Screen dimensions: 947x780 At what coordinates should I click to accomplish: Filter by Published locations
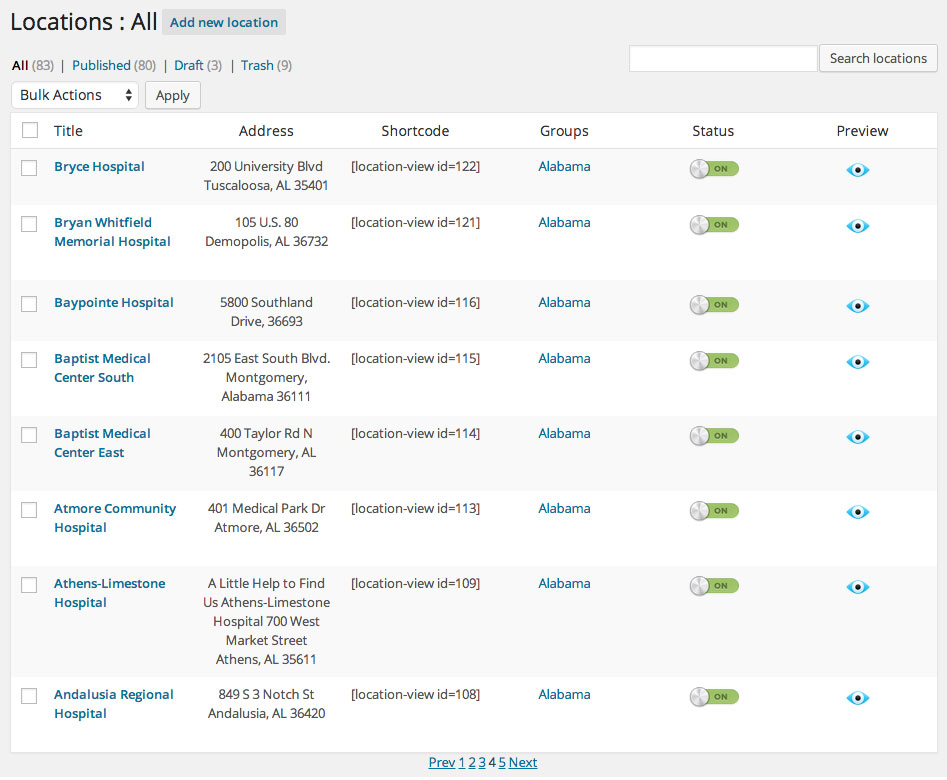tap(101, 65)
